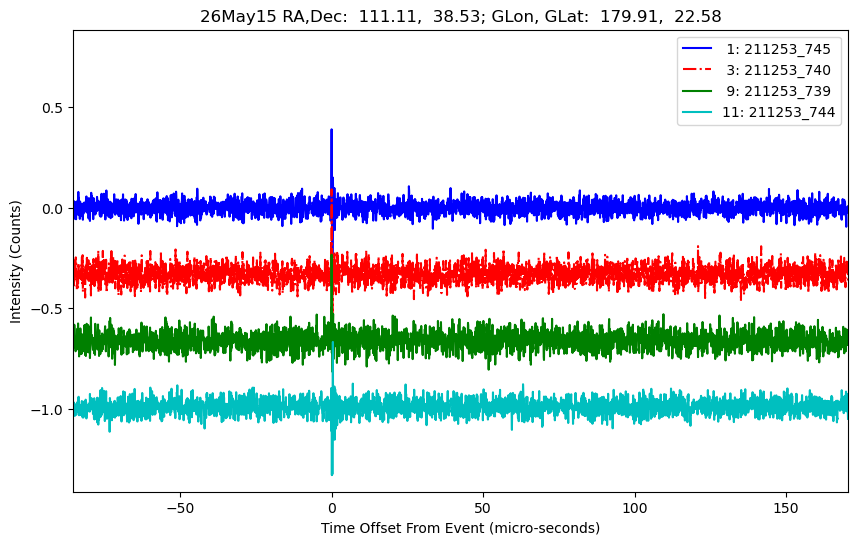The height and width of the screenshot is (545, 858).
Task: Click the y-axis tick label '−1.0'
Action: click(48, 410)
